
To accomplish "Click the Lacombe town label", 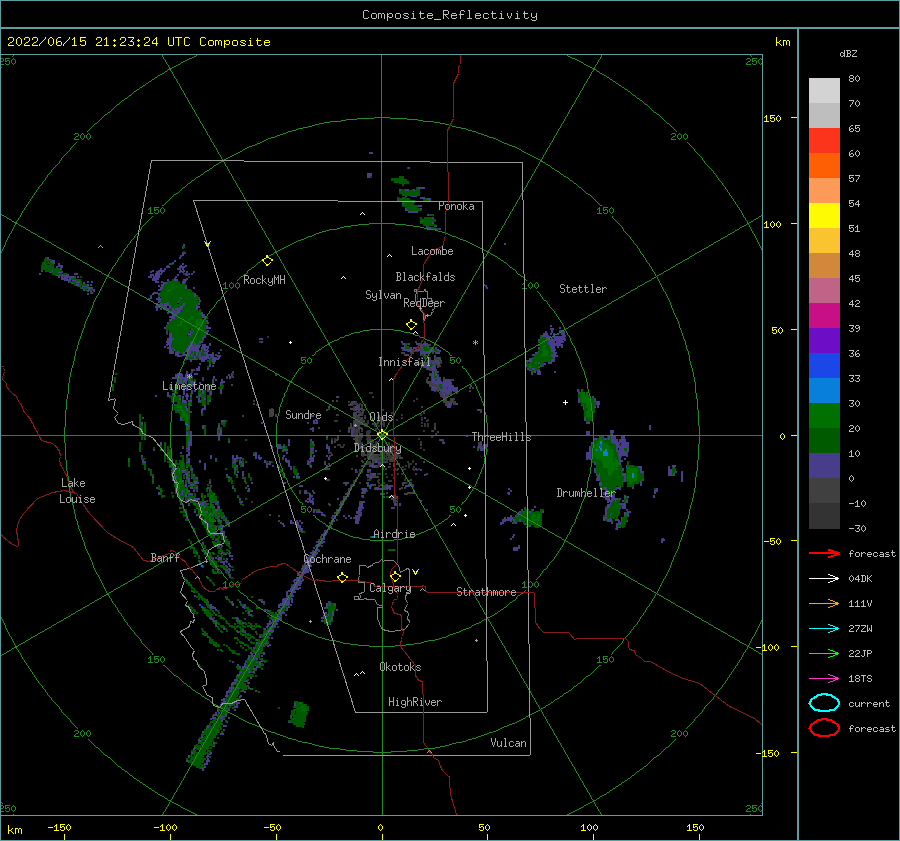I will 432,251.
